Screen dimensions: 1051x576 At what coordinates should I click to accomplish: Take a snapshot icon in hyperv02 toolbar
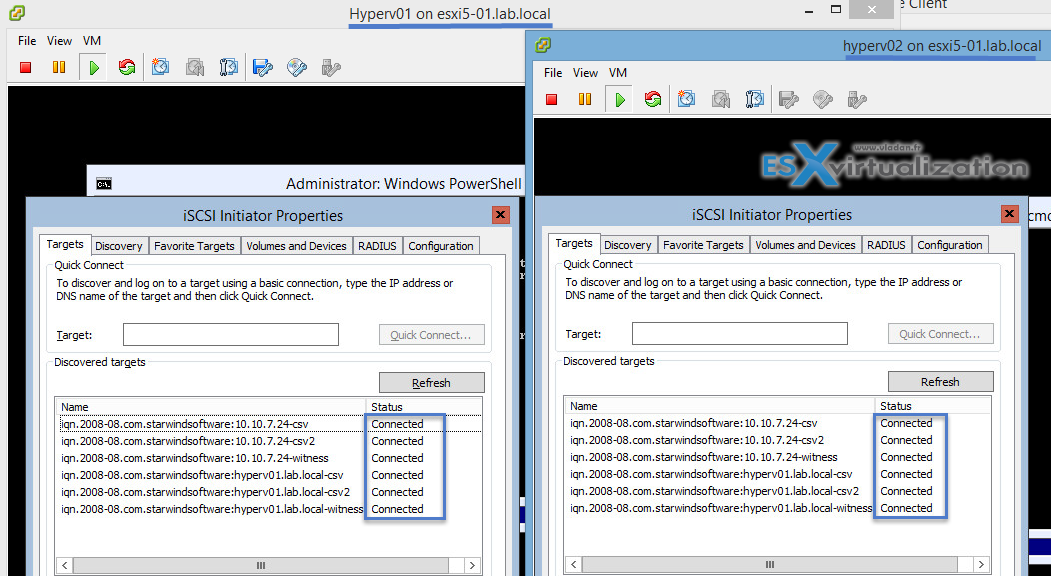686,99
